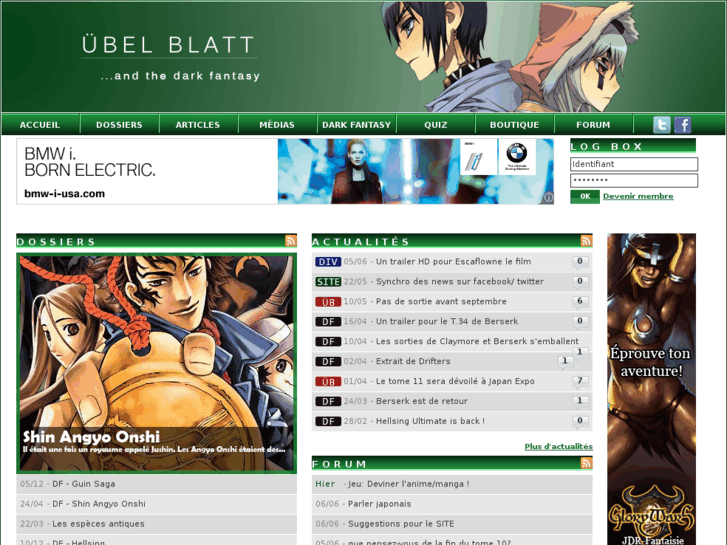
Task: Open the Twitter icon in the navigation bar
Action: tap(662, 125)
